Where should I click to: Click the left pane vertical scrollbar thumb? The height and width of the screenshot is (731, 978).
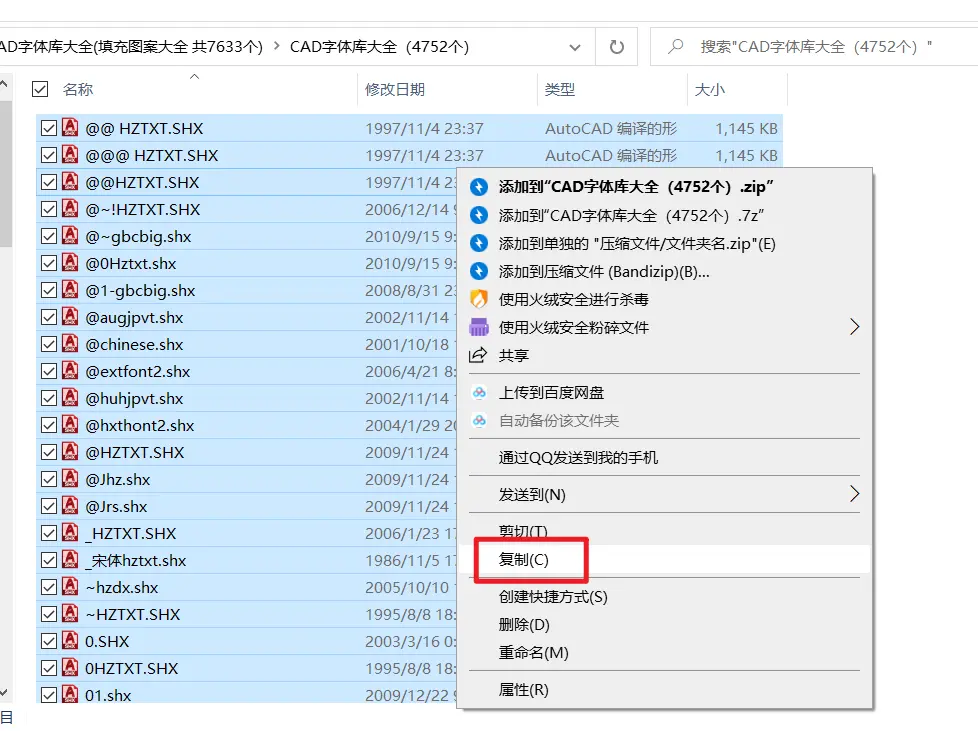click(x=5, y=173)
